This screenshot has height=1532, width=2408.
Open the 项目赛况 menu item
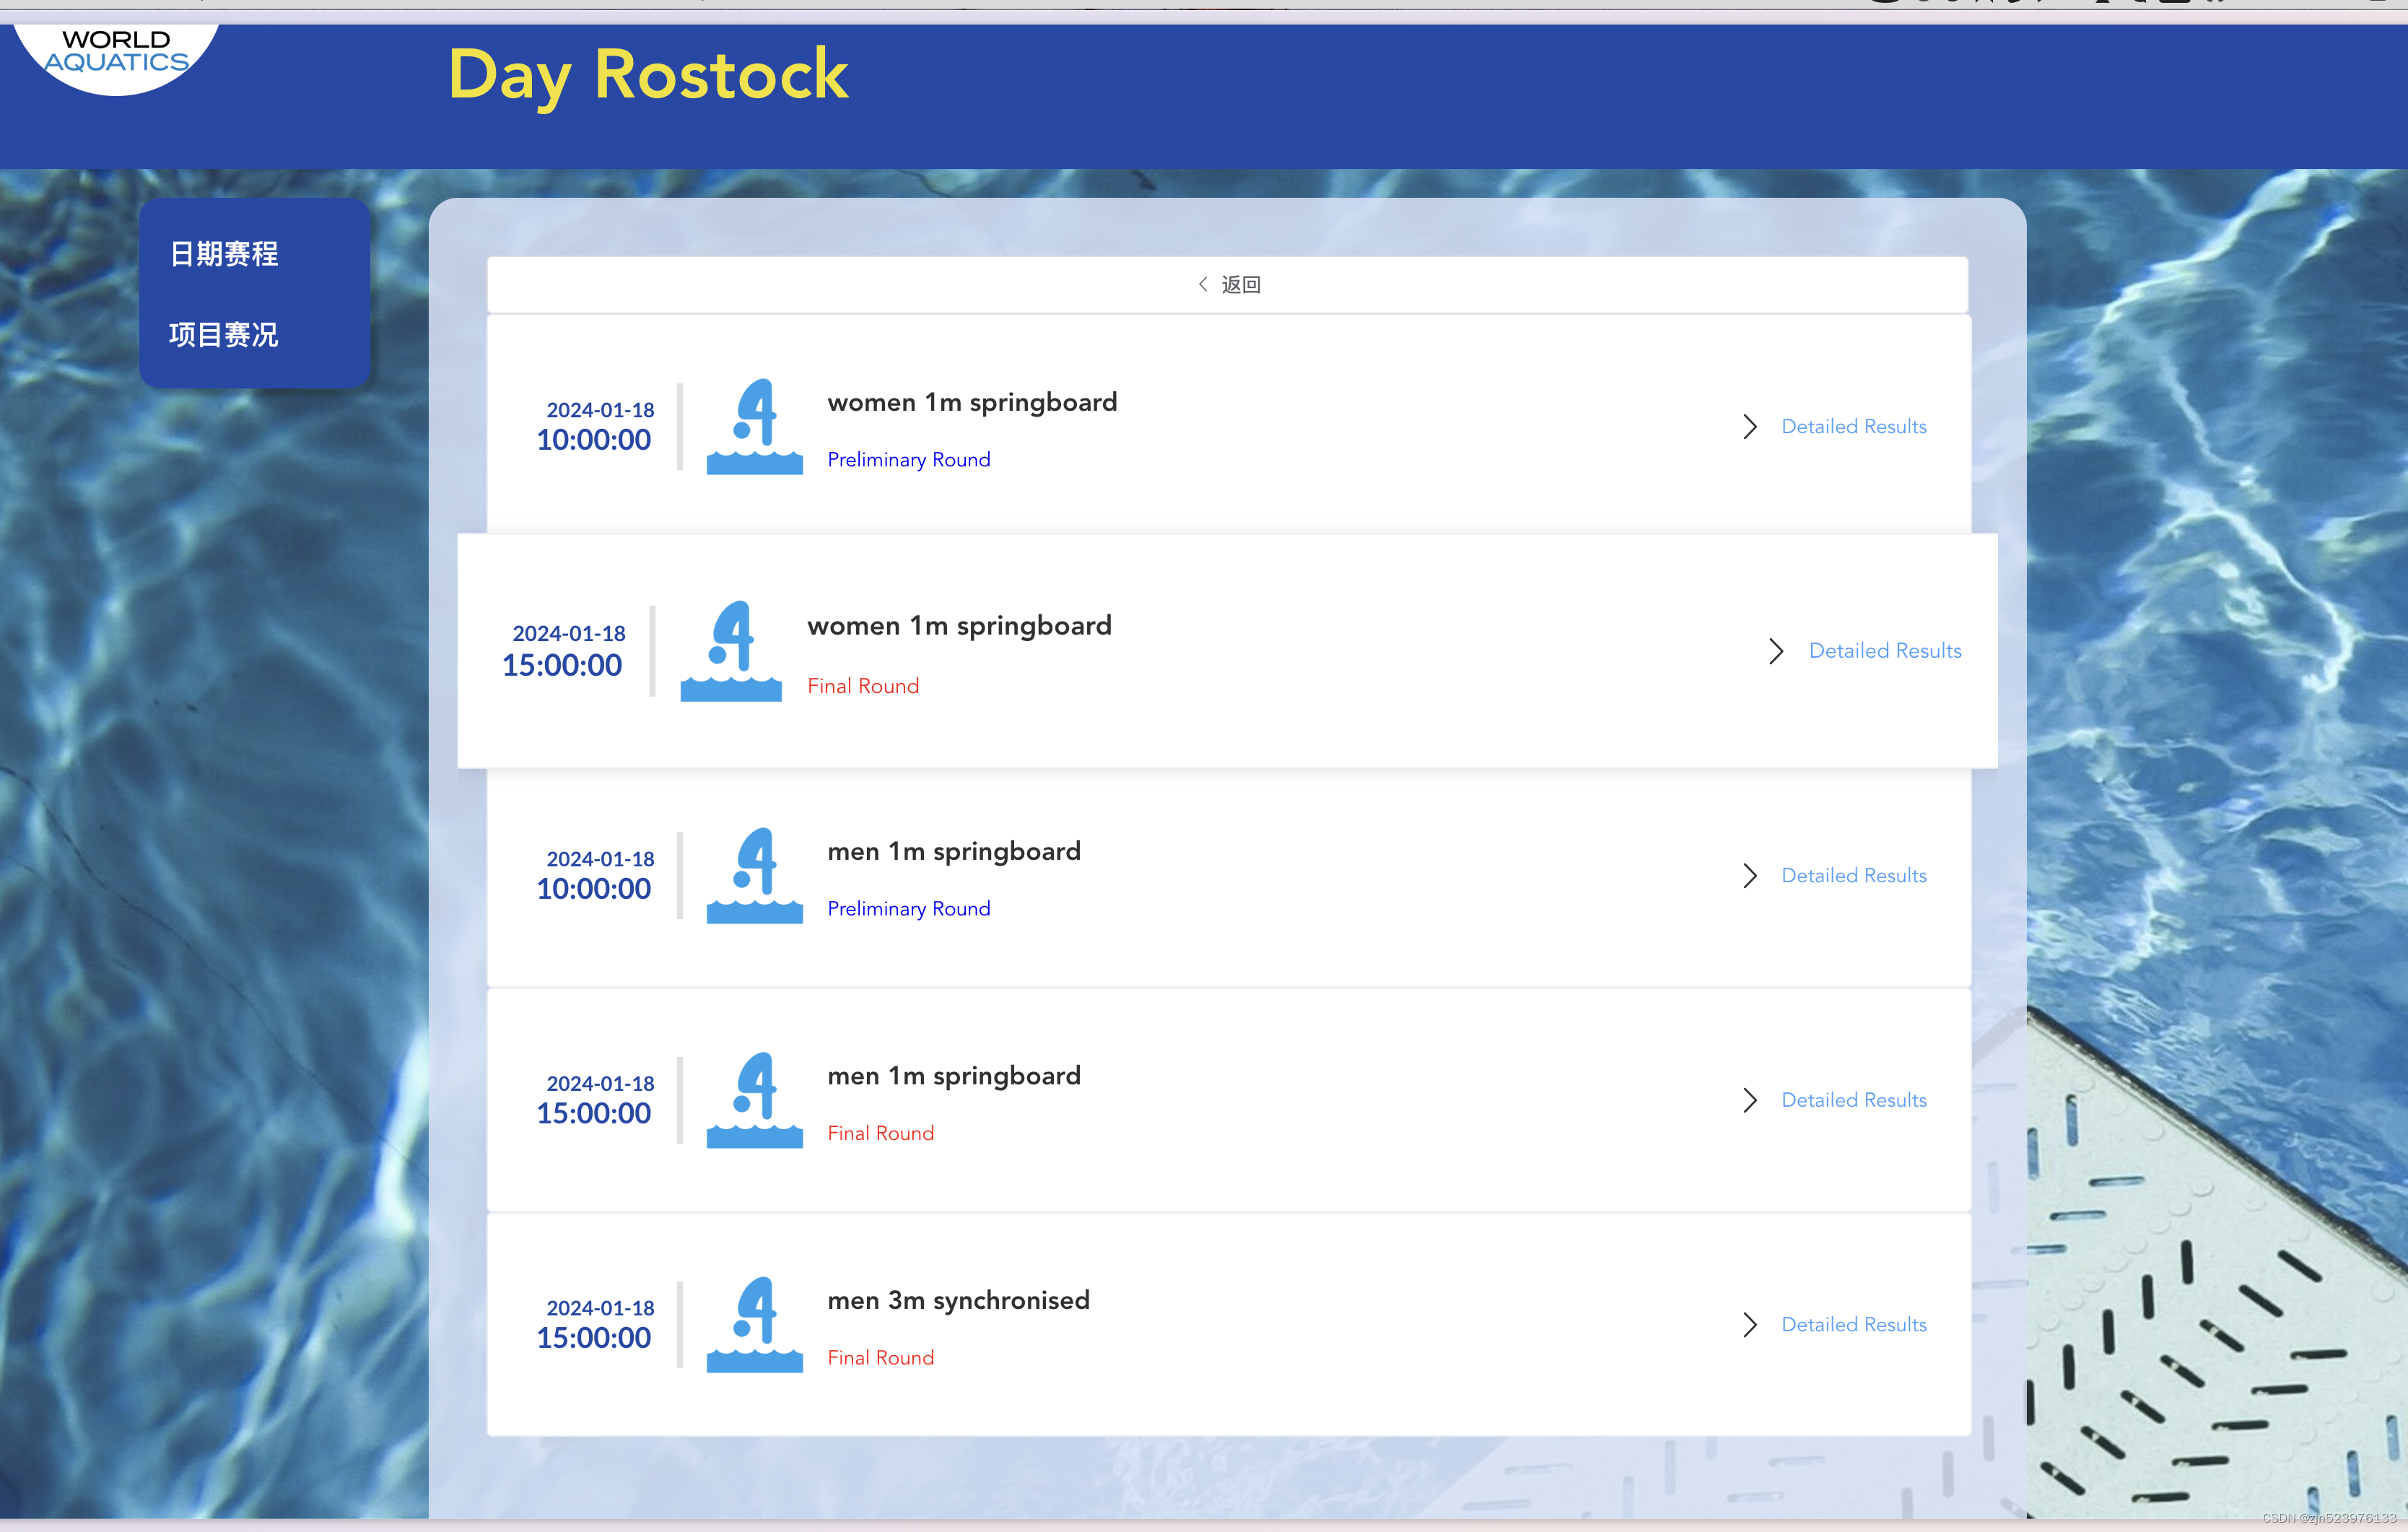(x=224, y=335)
